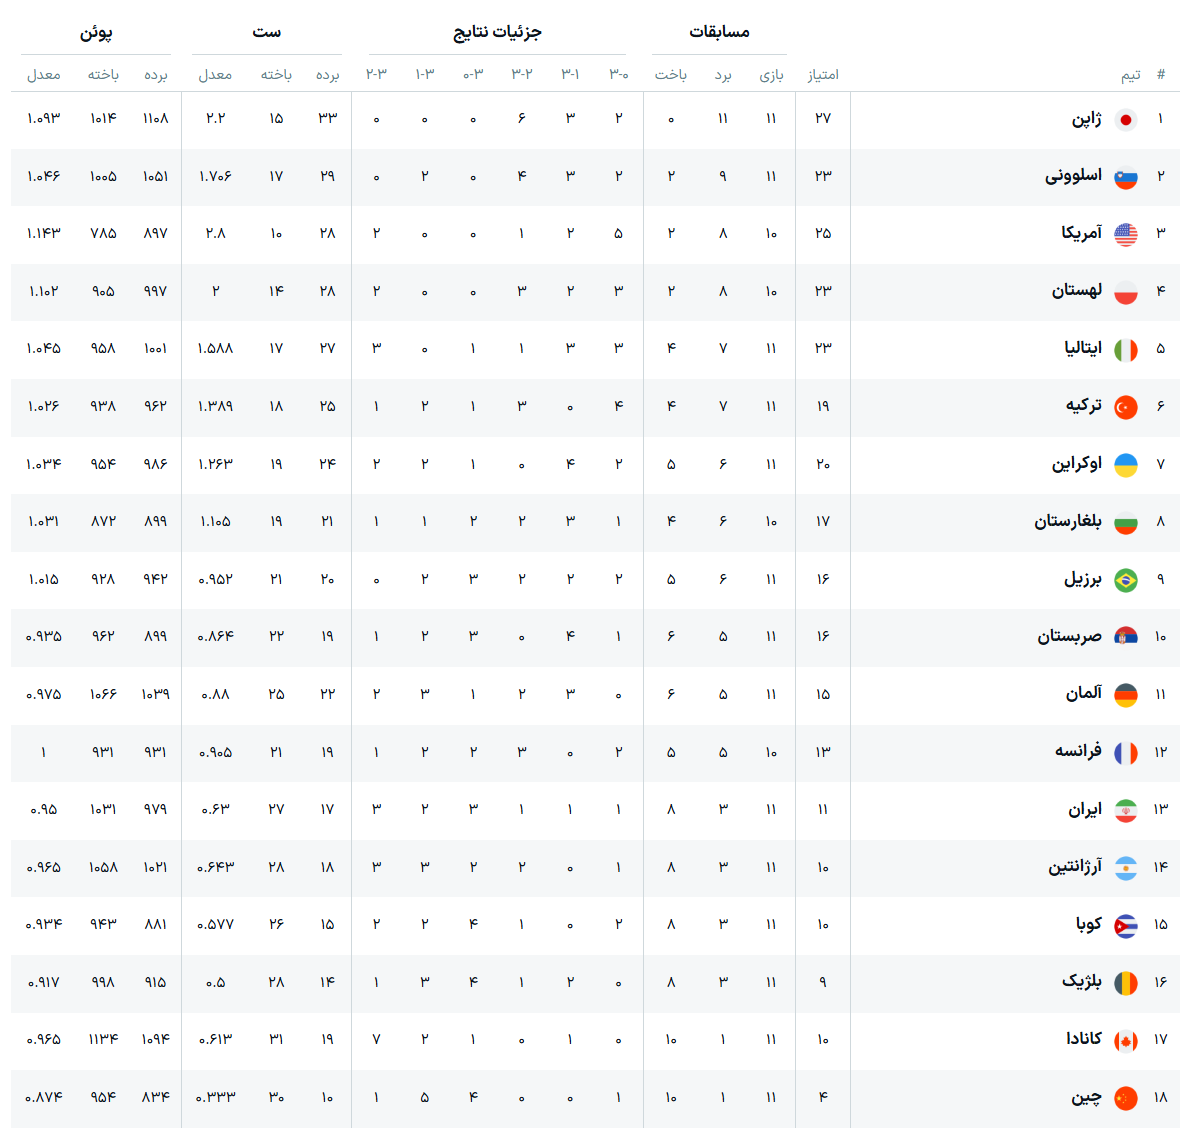
Task: Click the امتیاز column header
Action: pos(823,75)
